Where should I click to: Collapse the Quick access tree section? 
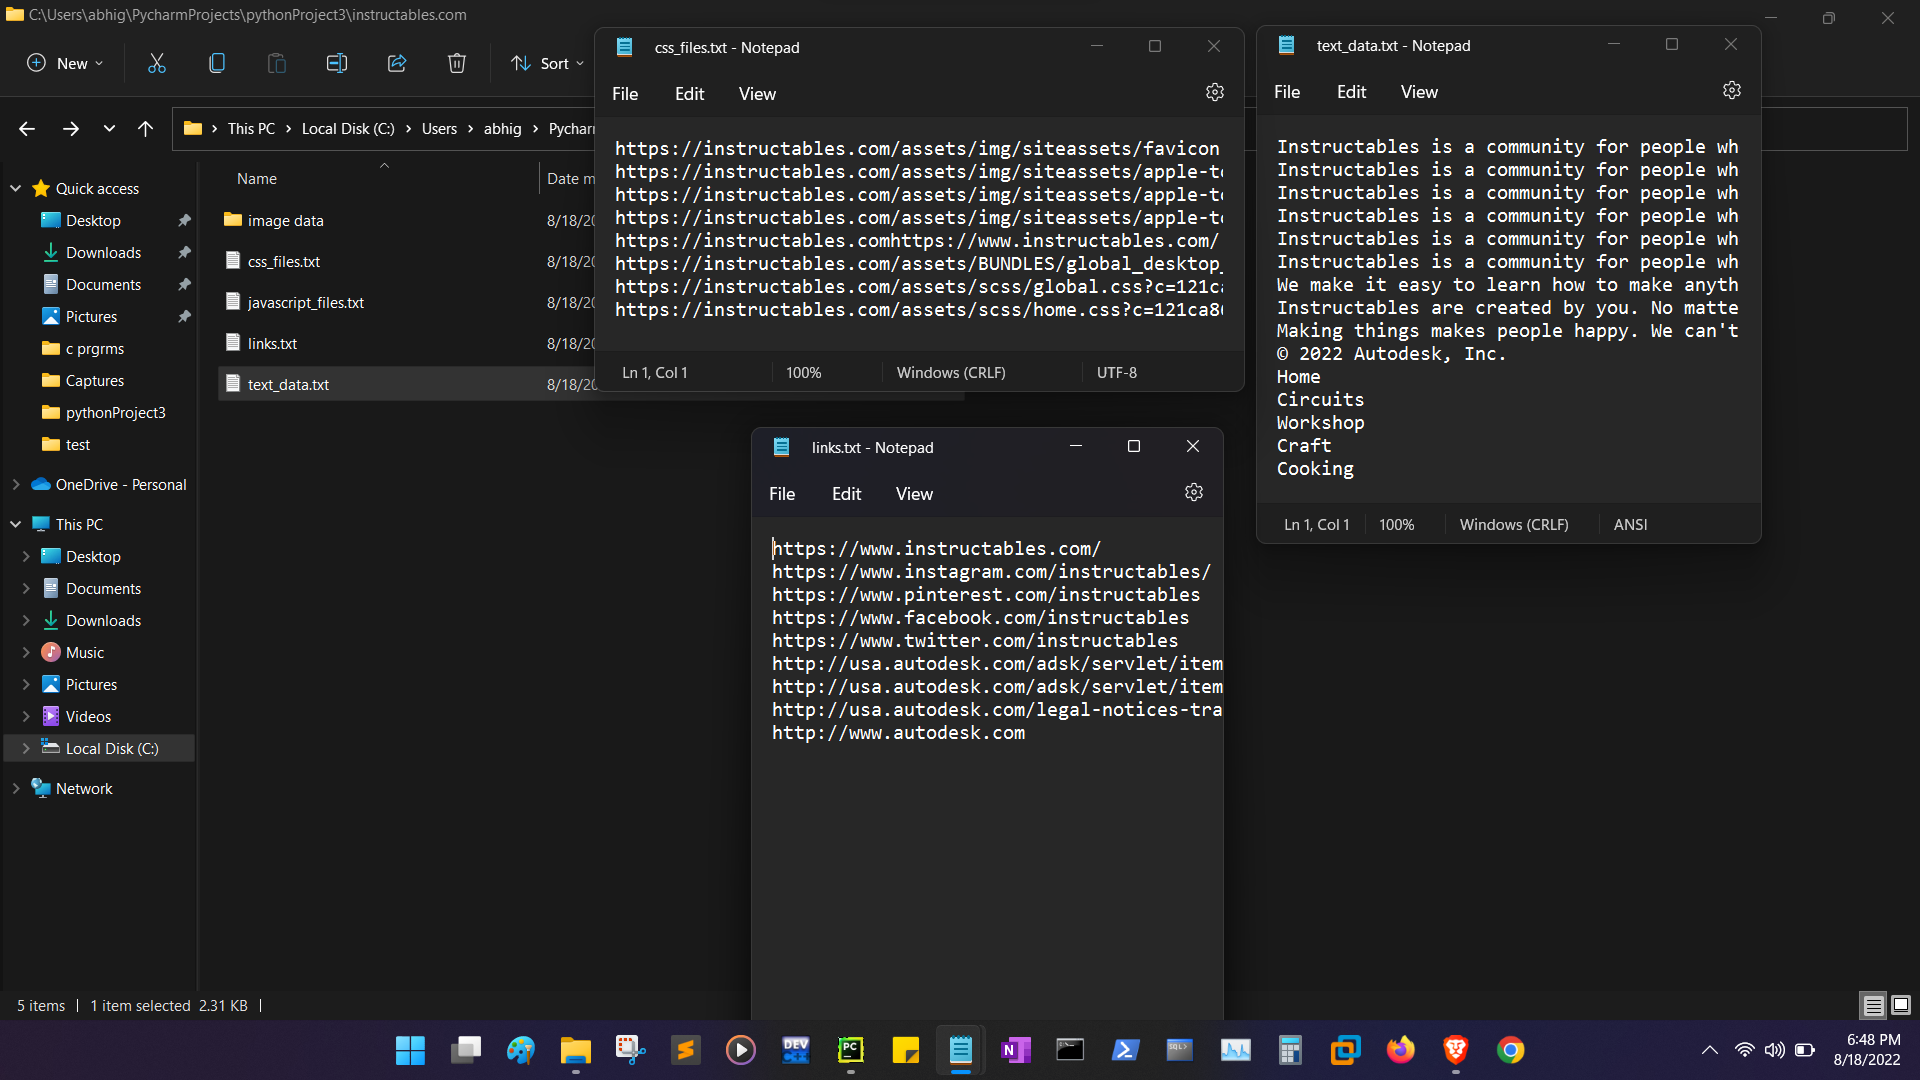click(x=15, y=188)
